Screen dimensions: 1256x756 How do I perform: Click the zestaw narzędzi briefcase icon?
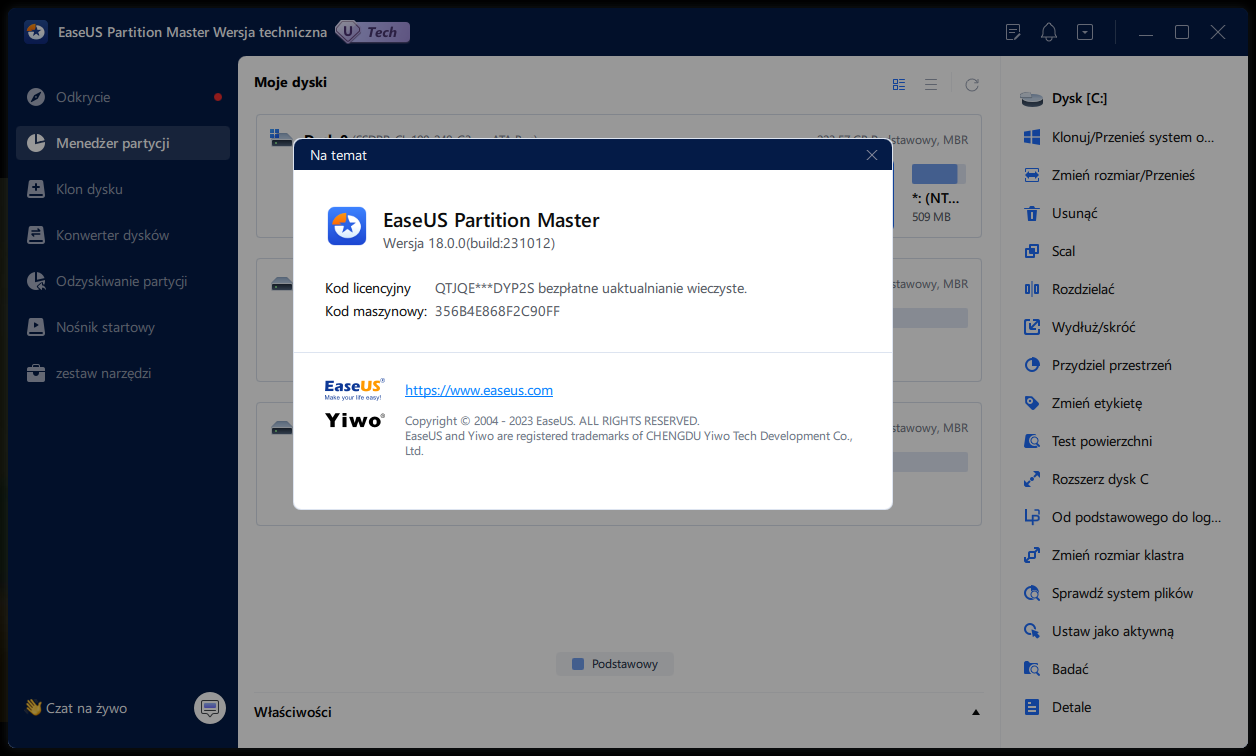pyautogui.click(x=36, y=373)
